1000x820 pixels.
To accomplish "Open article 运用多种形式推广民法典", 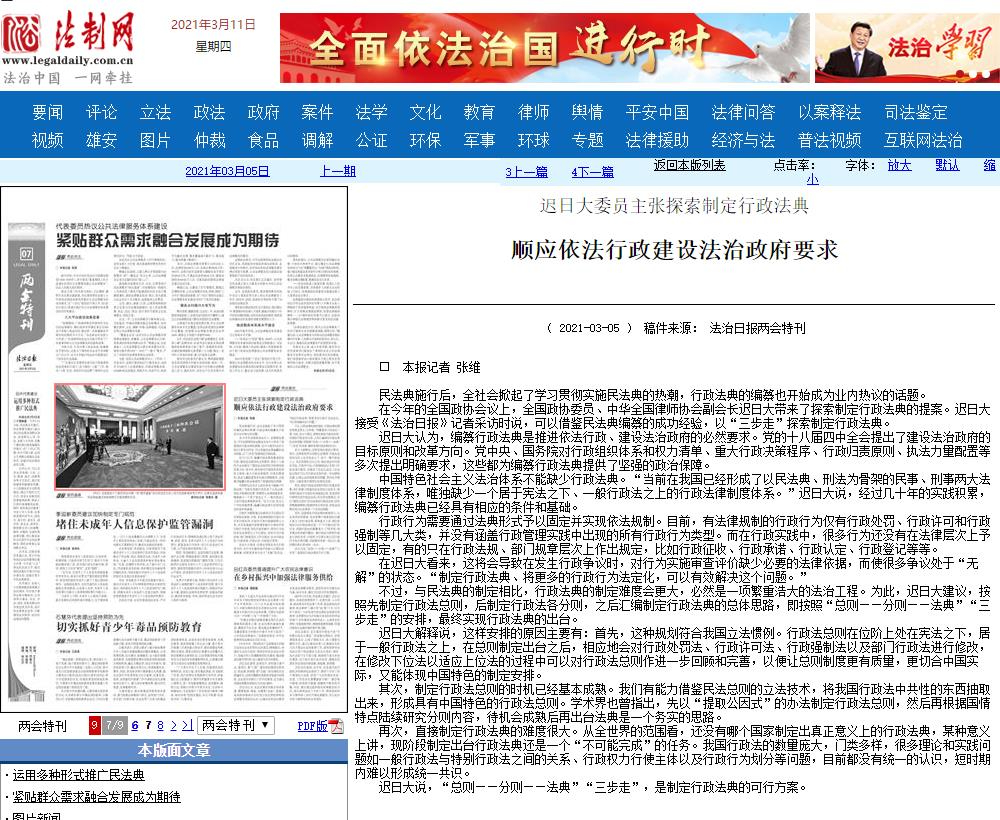I will pyautogui.click(x=78, y=775).
